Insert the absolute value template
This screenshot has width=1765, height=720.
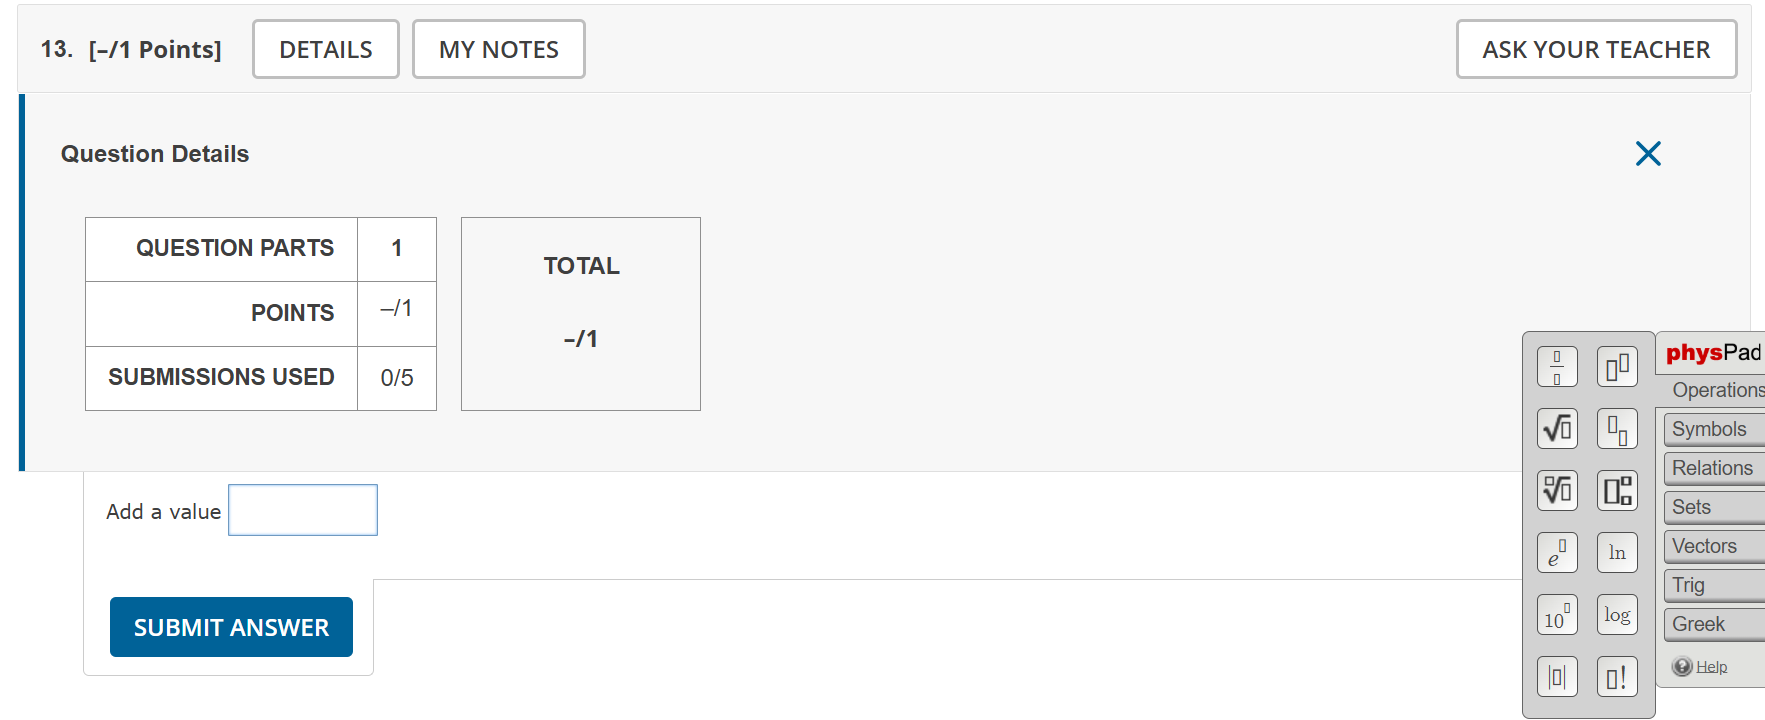pyautogui.click(x=1557, y=677)
